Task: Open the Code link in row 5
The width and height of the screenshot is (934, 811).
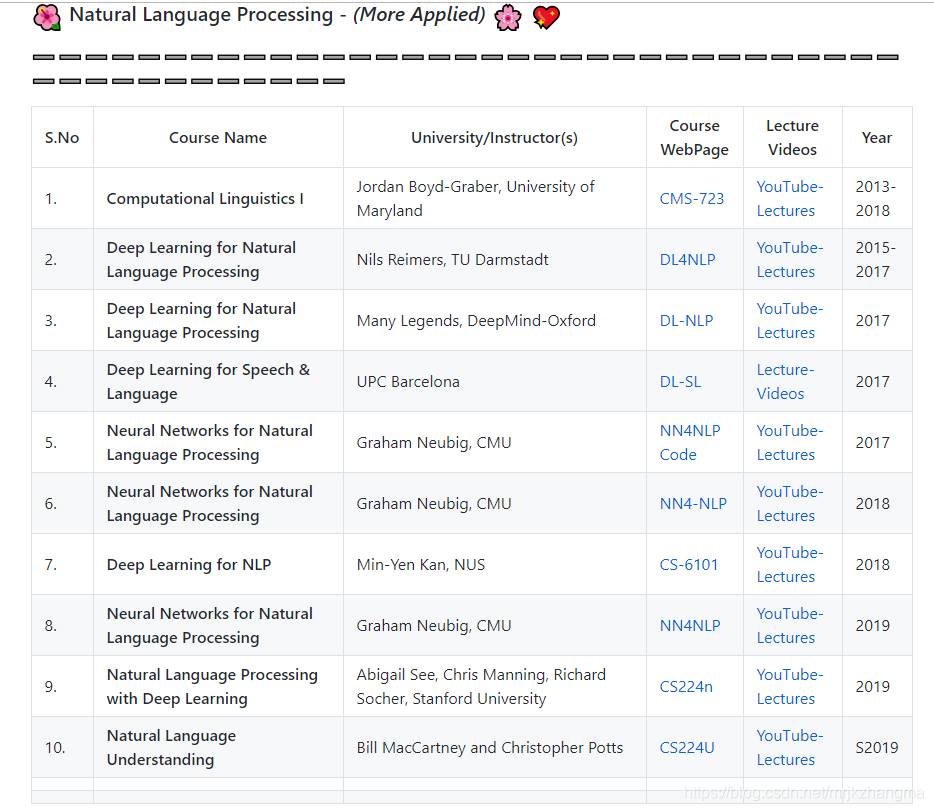Action: 678,455
